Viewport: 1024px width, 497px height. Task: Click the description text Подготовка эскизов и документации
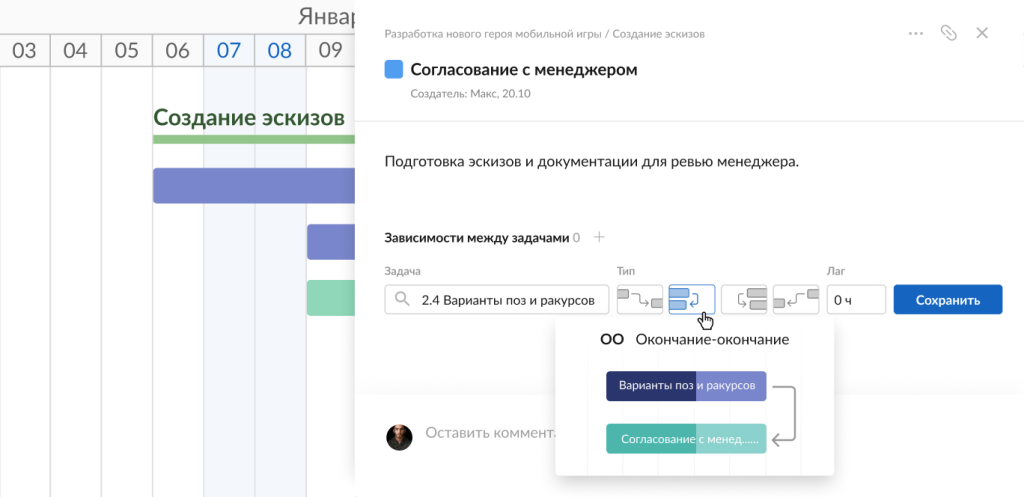(x=592, y=162)
